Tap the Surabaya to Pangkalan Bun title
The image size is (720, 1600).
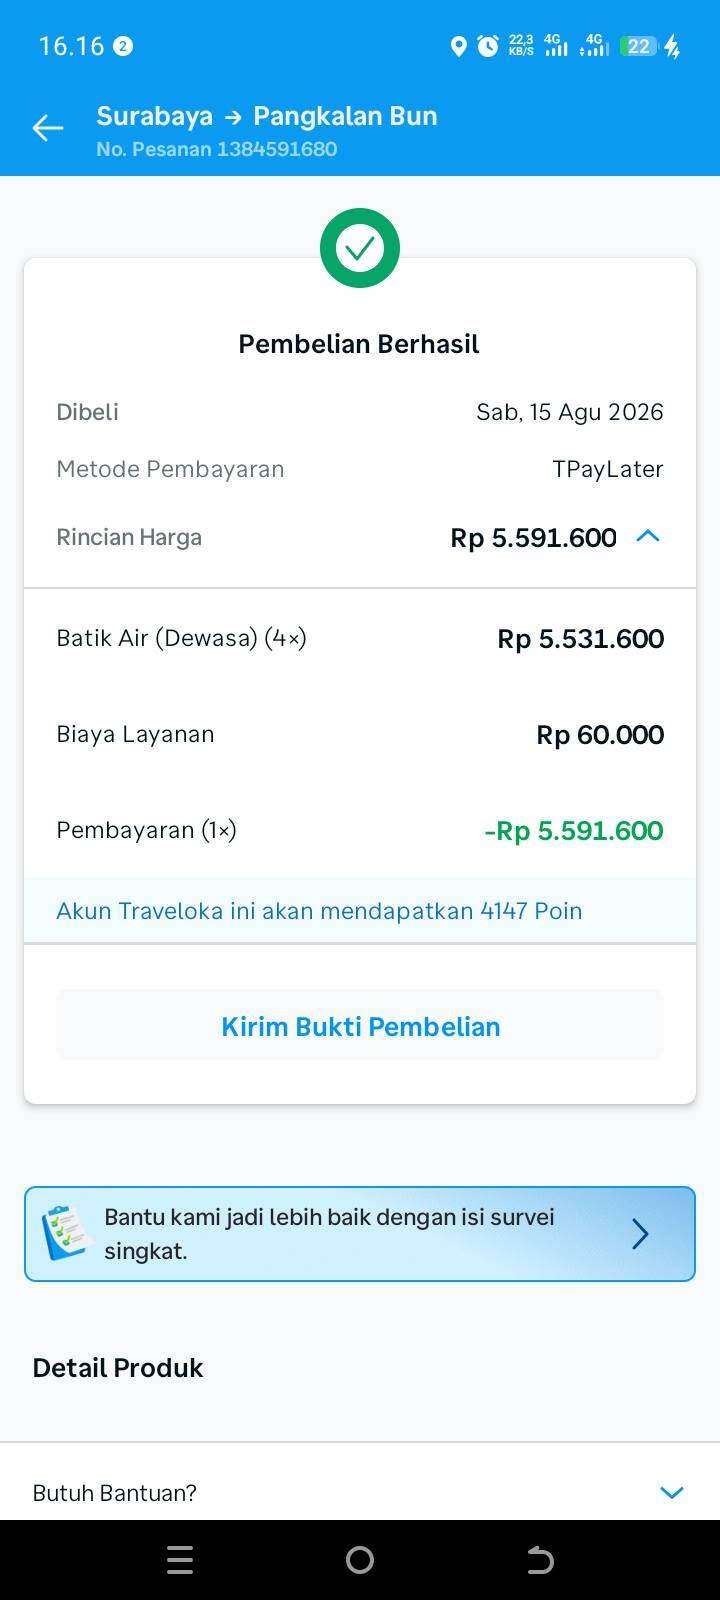pyautogui.click(x=267, y=116)
